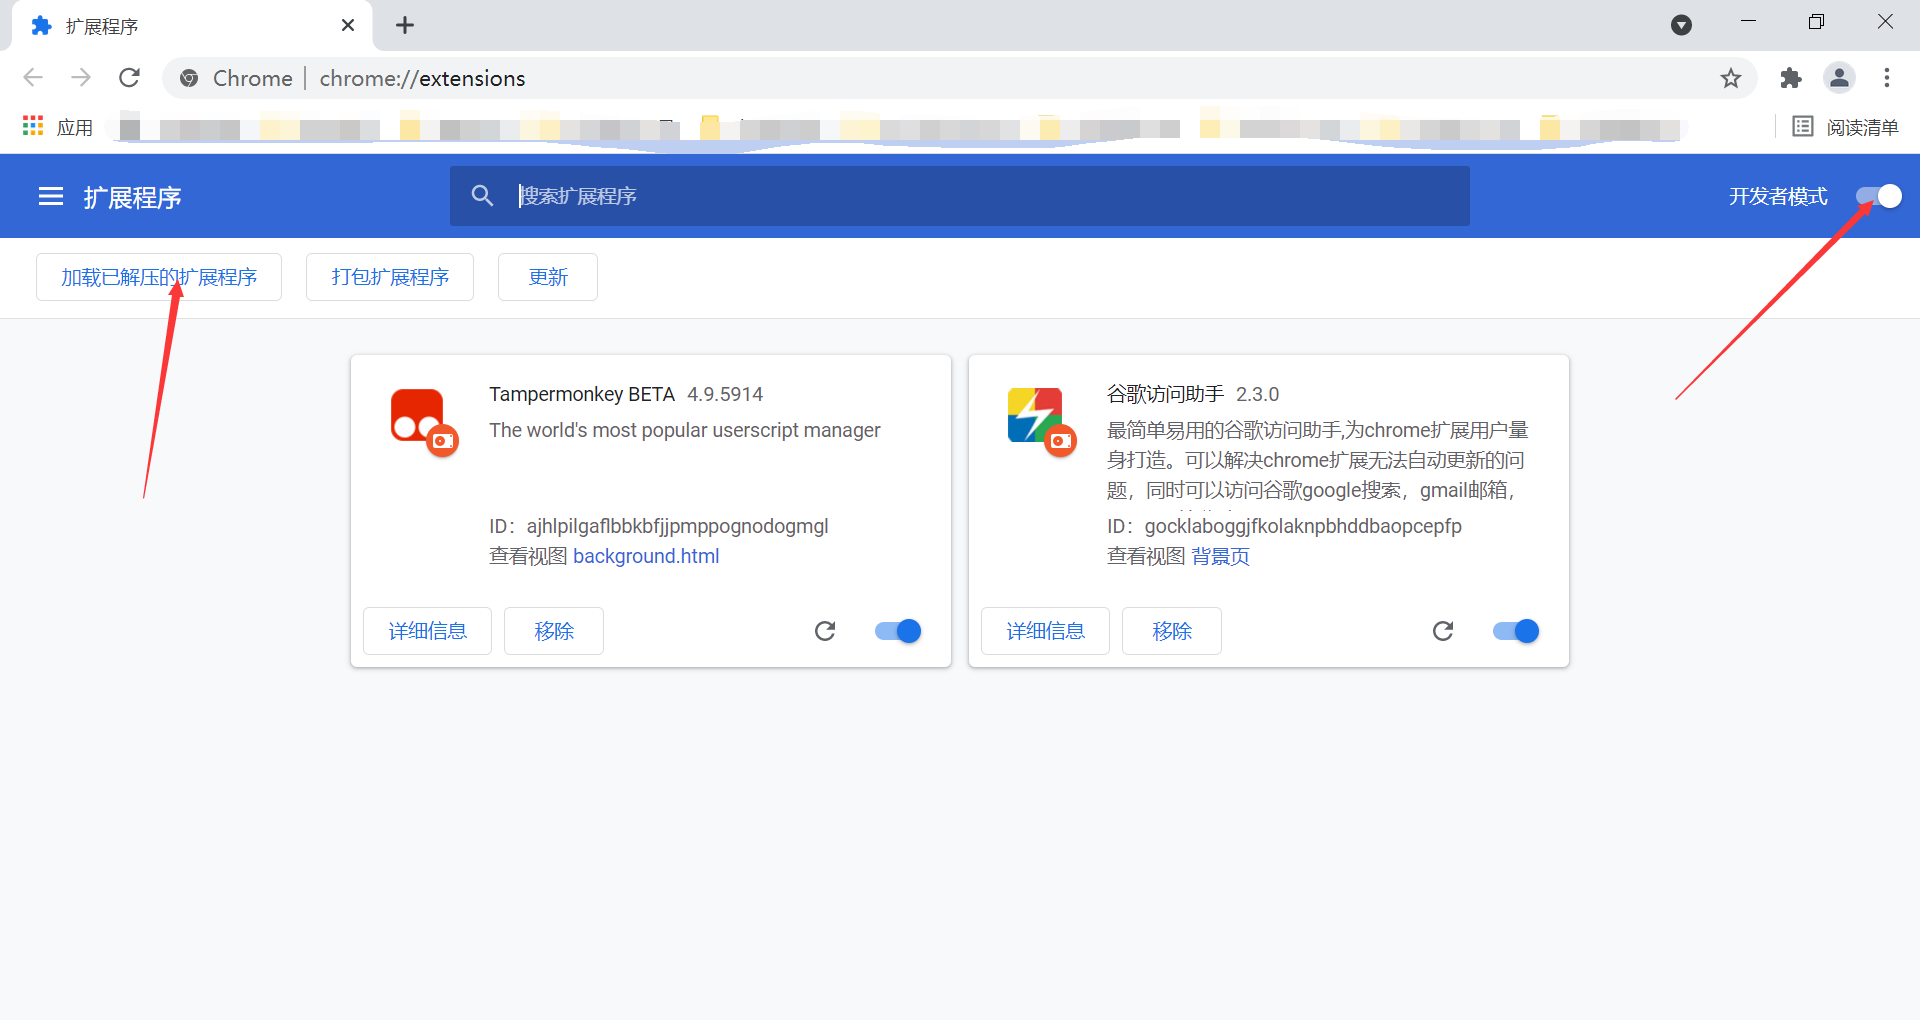Viewport: 1920px width, 1020px height.
Task: Open the 阅读清单 reading list
Action: tap(1845, 127)
